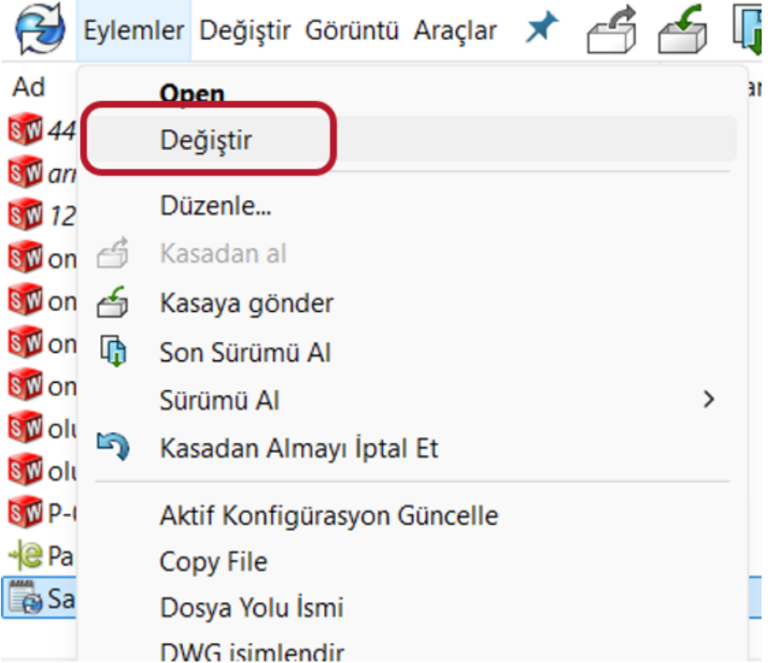Click the Son Sürümü Al icon
Viewport: 768px width, 663px height.
click(x=112, y=351)
